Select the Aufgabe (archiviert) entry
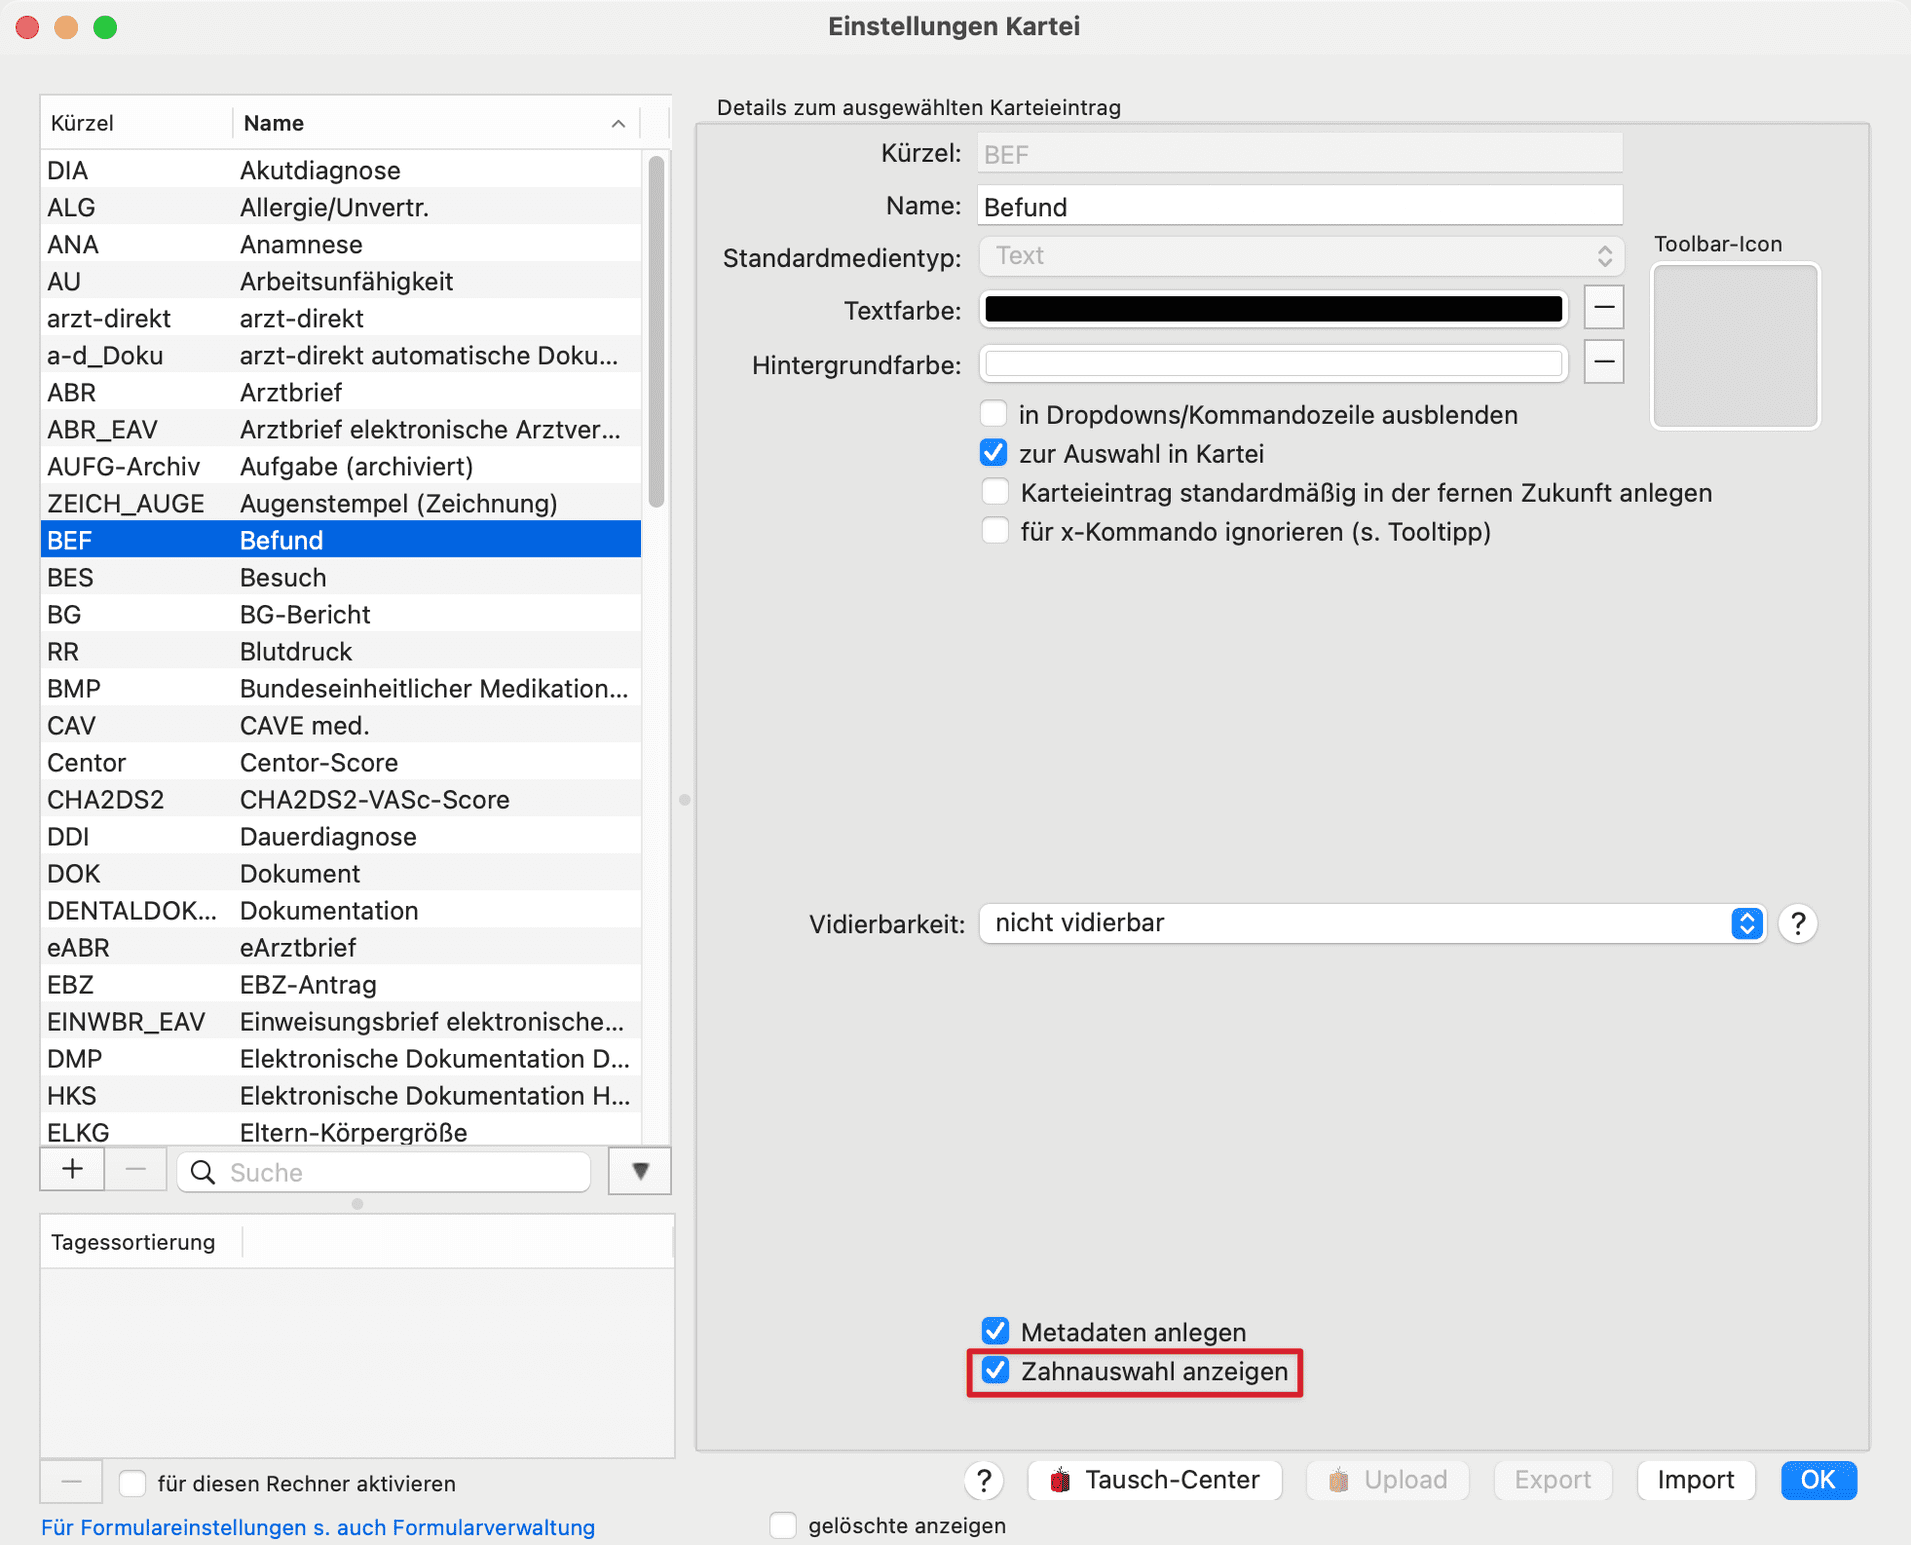The image size is (1911, 1545). 340,466
